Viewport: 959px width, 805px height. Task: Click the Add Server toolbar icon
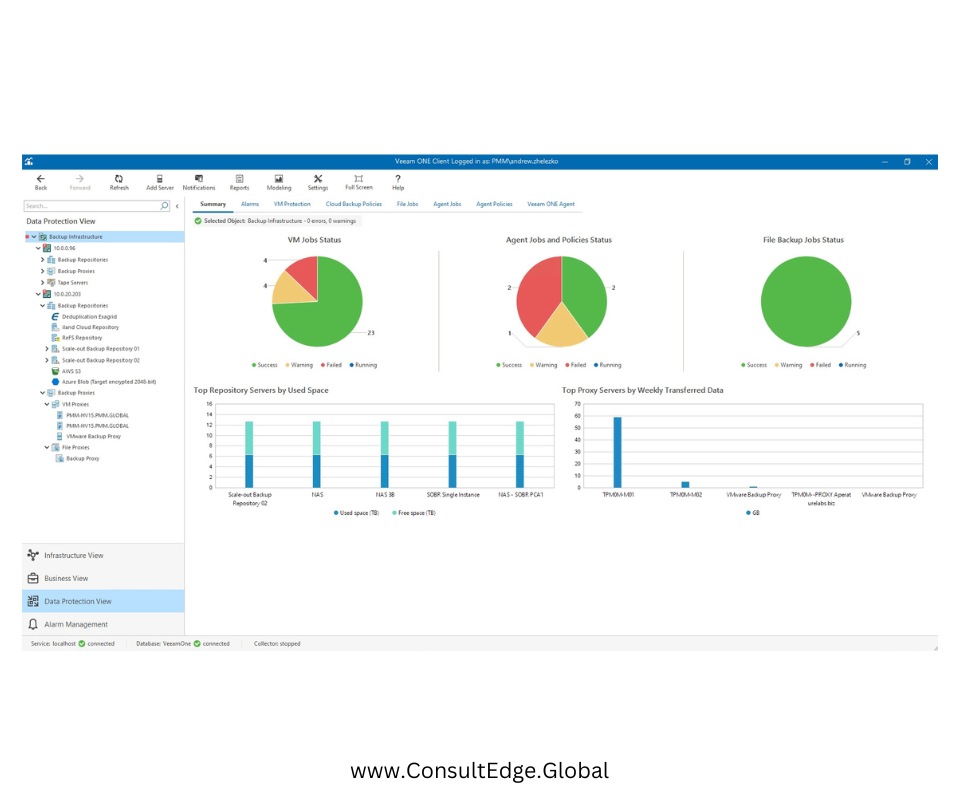[x=160, y=179]
